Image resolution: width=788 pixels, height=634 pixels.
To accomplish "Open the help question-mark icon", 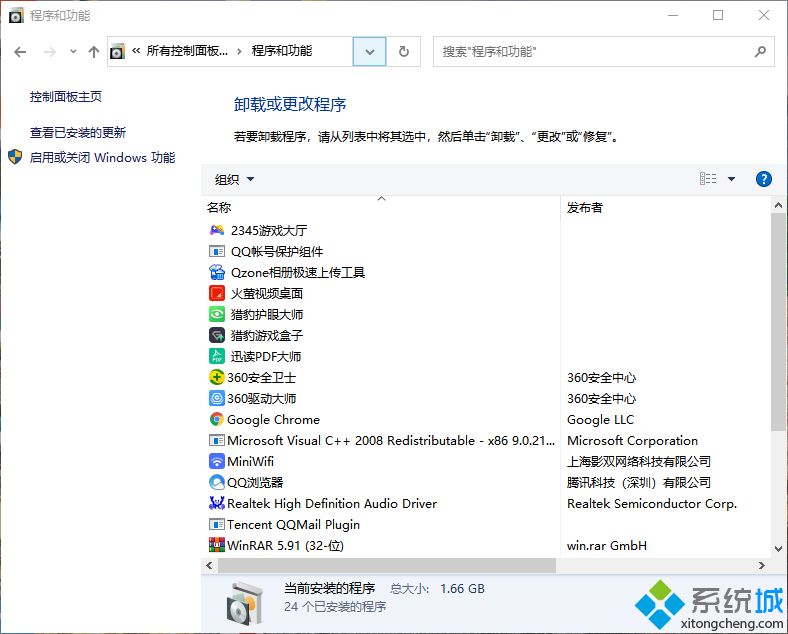I will 763,179.
